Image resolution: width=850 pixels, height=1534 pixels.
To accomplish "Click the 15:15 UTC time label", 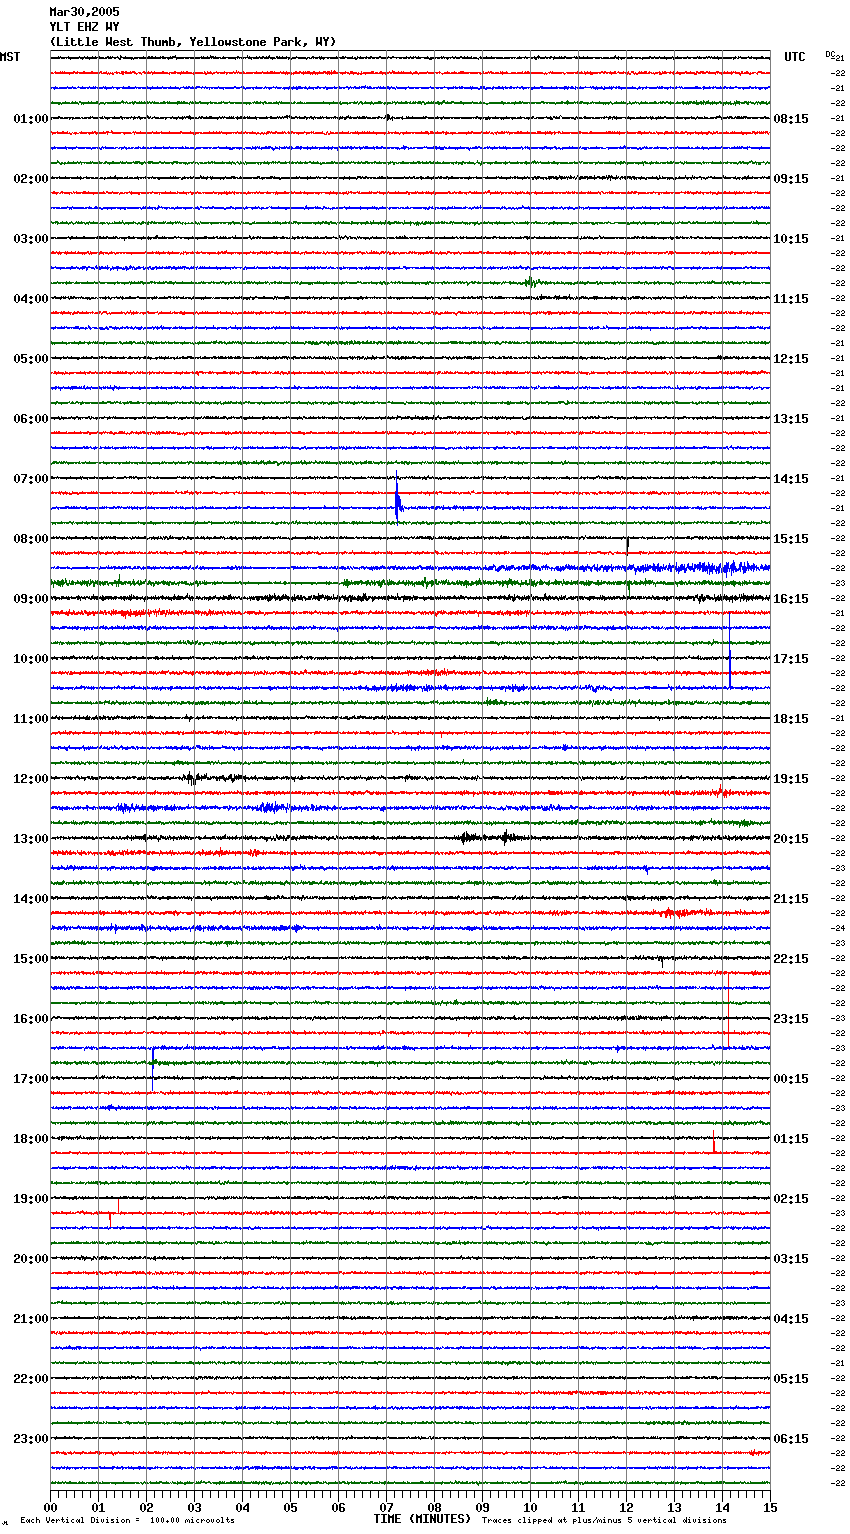I will (791, 539).
